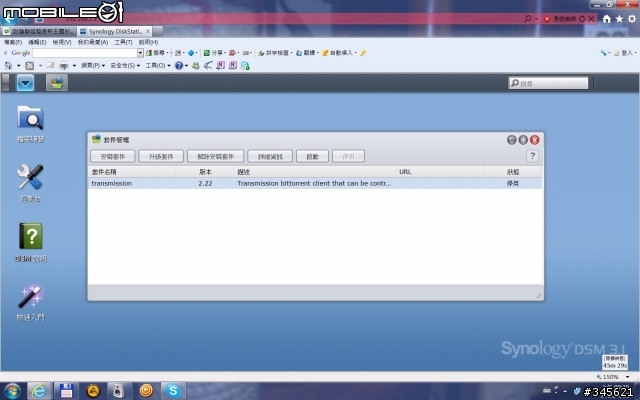This screenshot has width=640, height=400.
Task: Open the 網頁(P) Page dropdown
Action: (93, 65)
